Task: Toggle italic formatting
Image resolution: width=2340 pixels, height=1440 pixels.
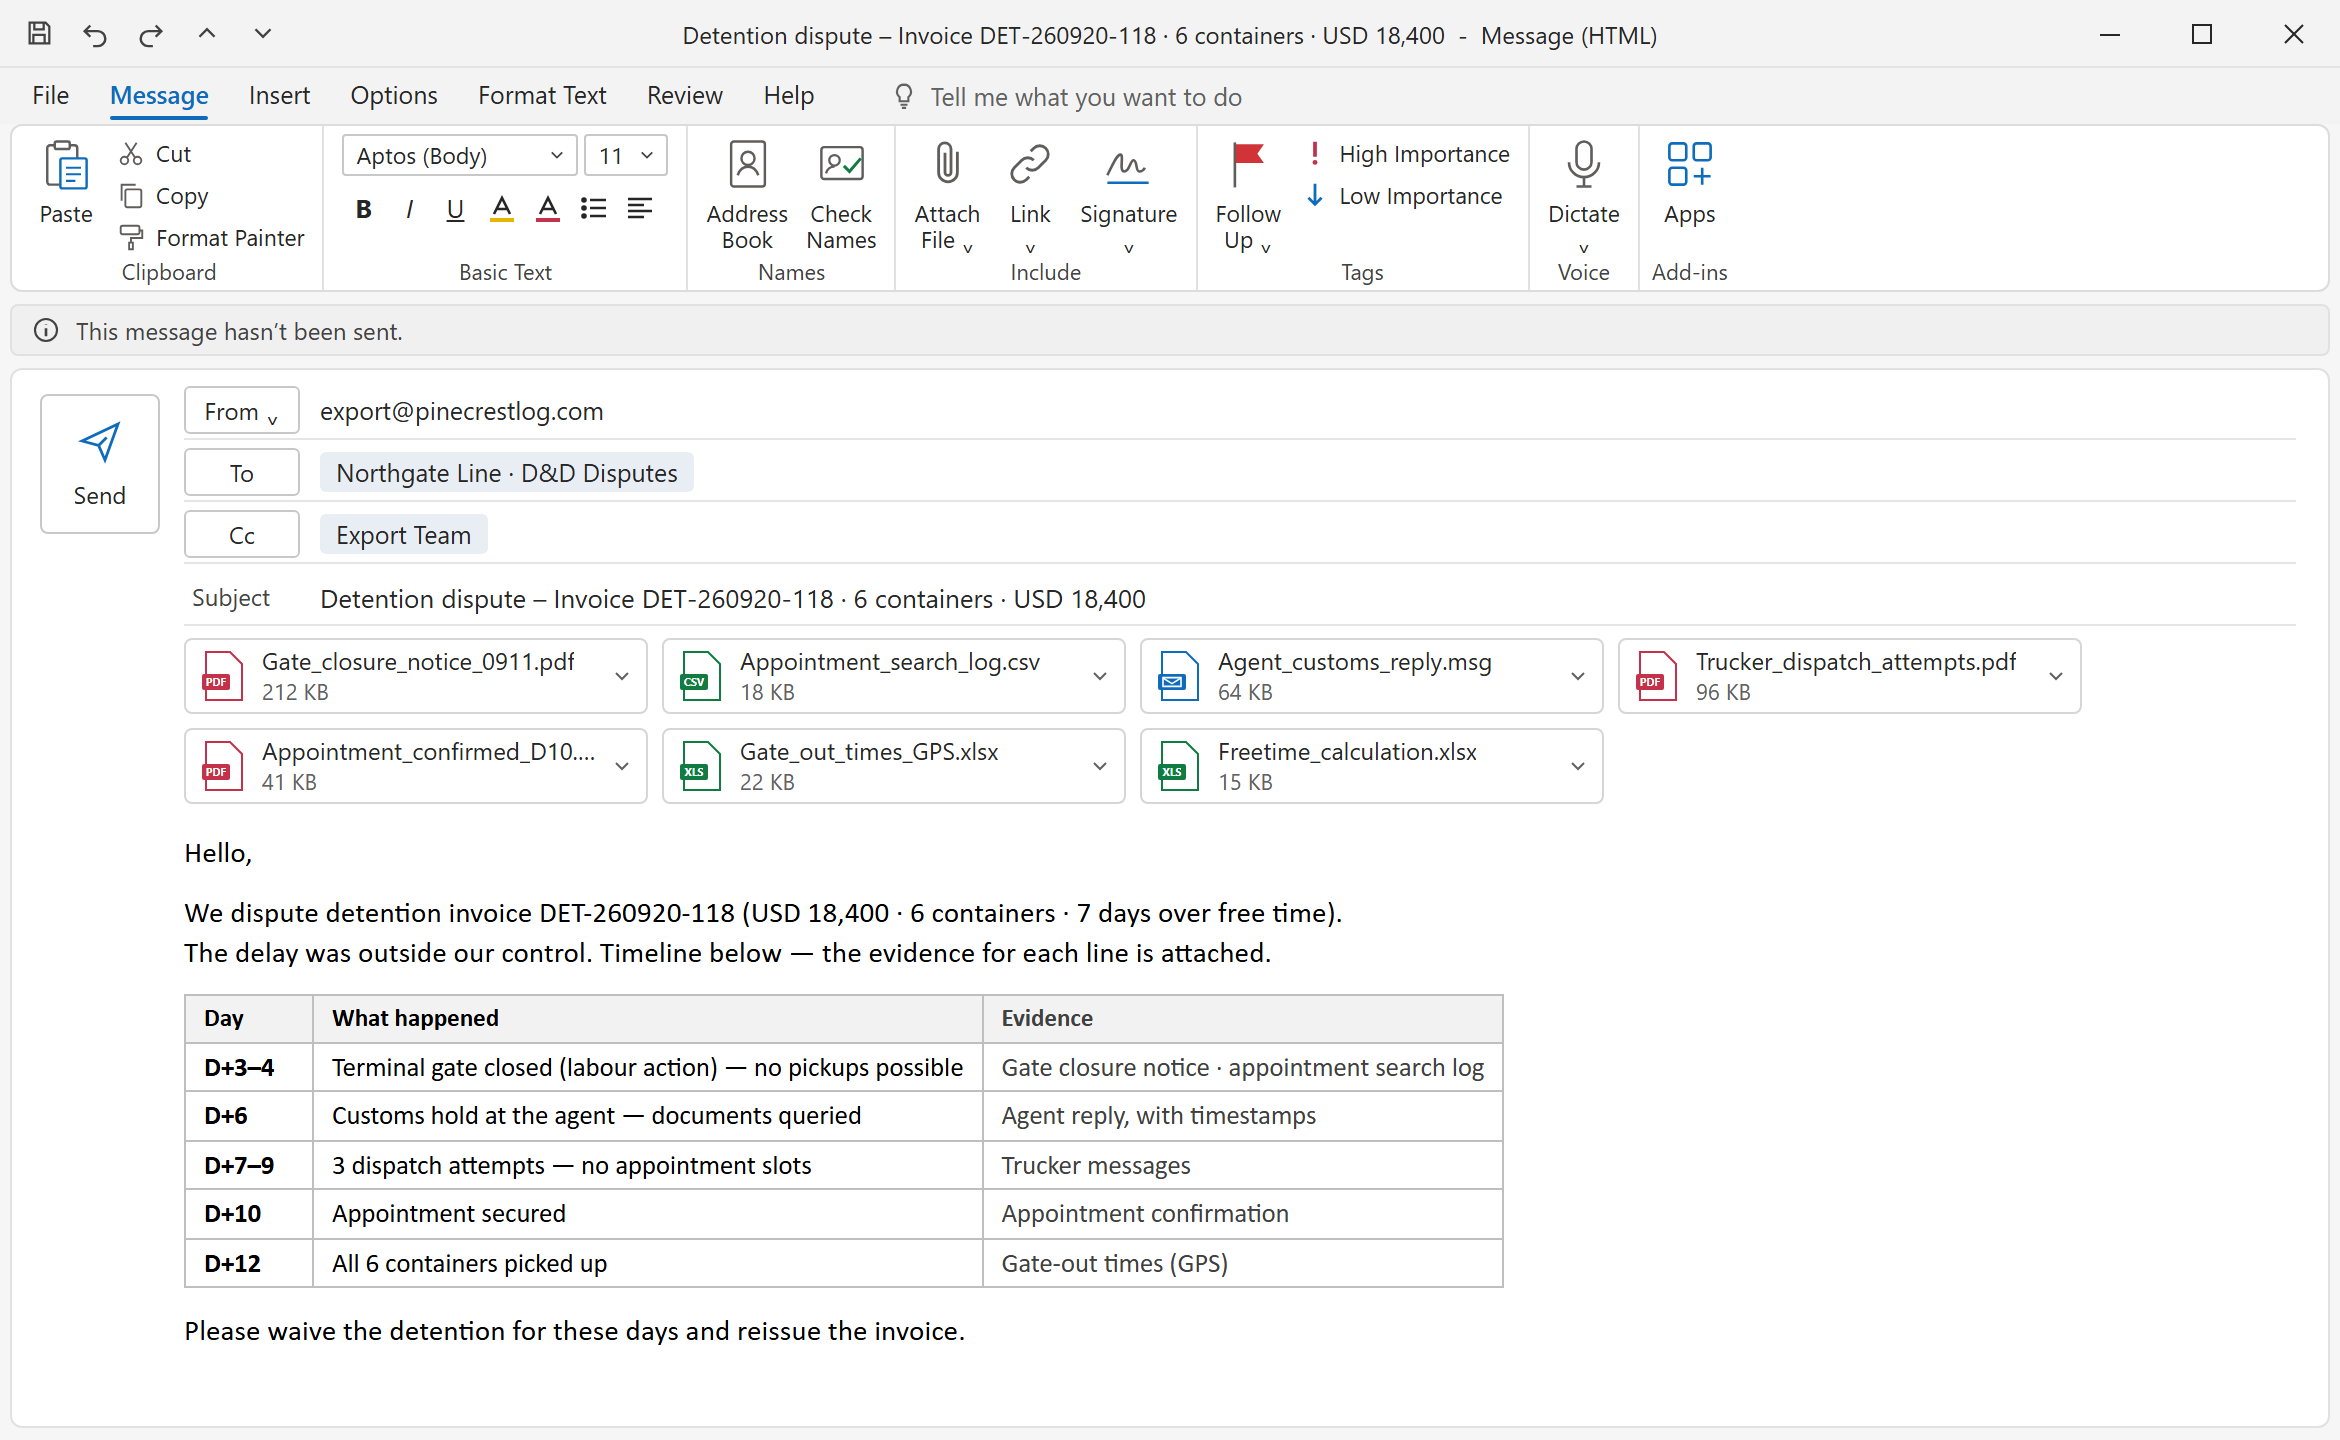Action: click(x=409, y=209)
